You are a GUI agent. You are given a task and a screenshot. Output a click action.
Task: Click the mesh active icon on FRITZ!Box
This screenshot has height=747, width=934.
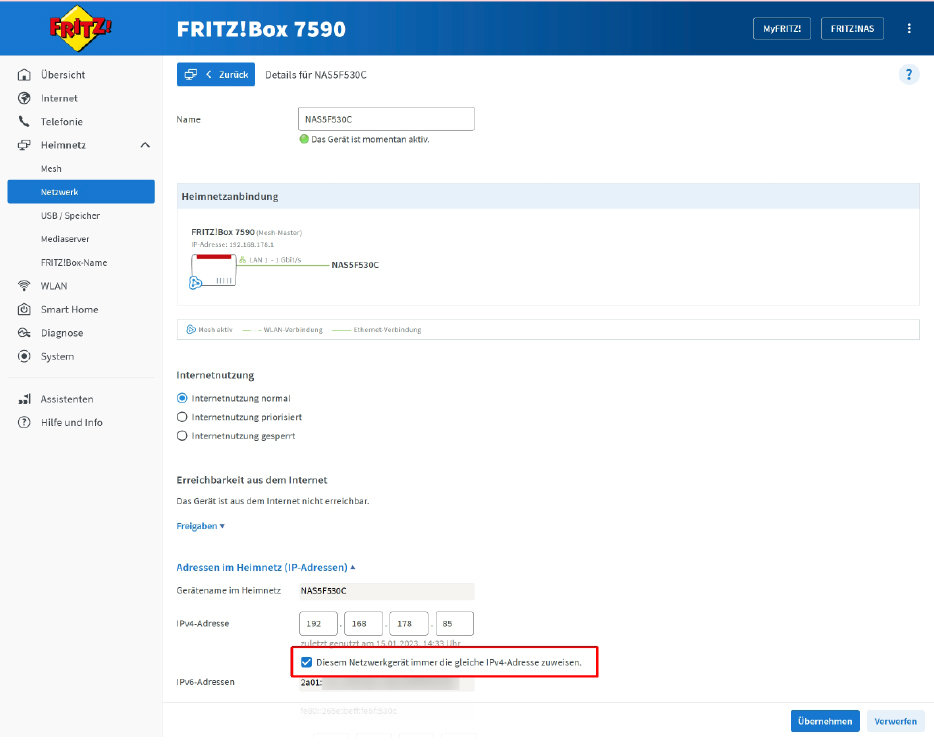[195, 284]
